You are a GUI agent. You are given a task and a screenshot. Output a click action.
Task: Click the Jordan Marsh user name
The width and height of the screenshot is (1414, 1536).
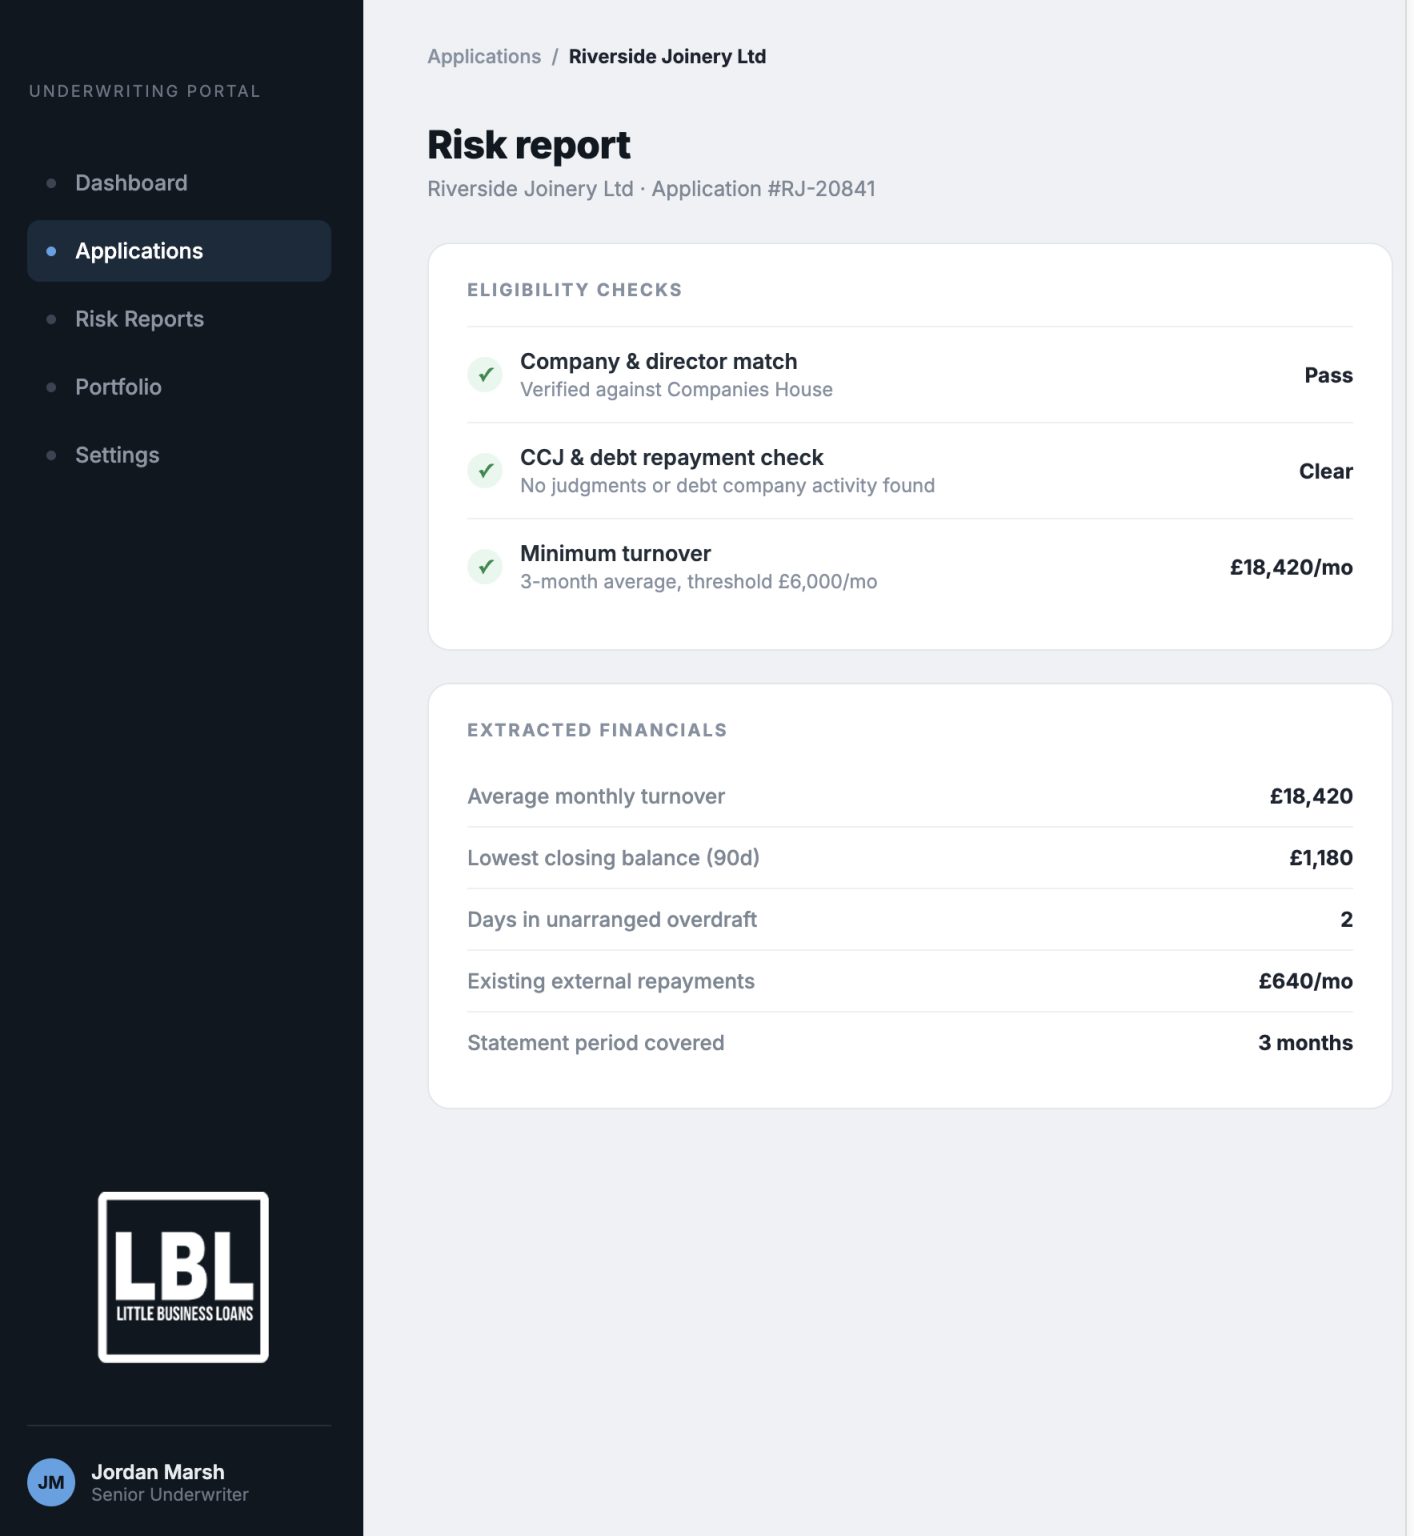(x=158, y=1472)
